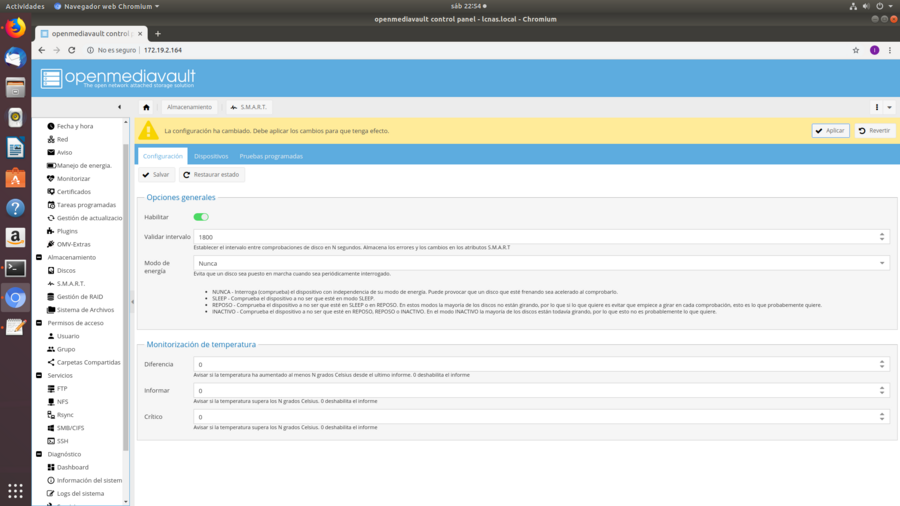
Task: Switch to the Dispositivos tab
Action: (211, 156)
